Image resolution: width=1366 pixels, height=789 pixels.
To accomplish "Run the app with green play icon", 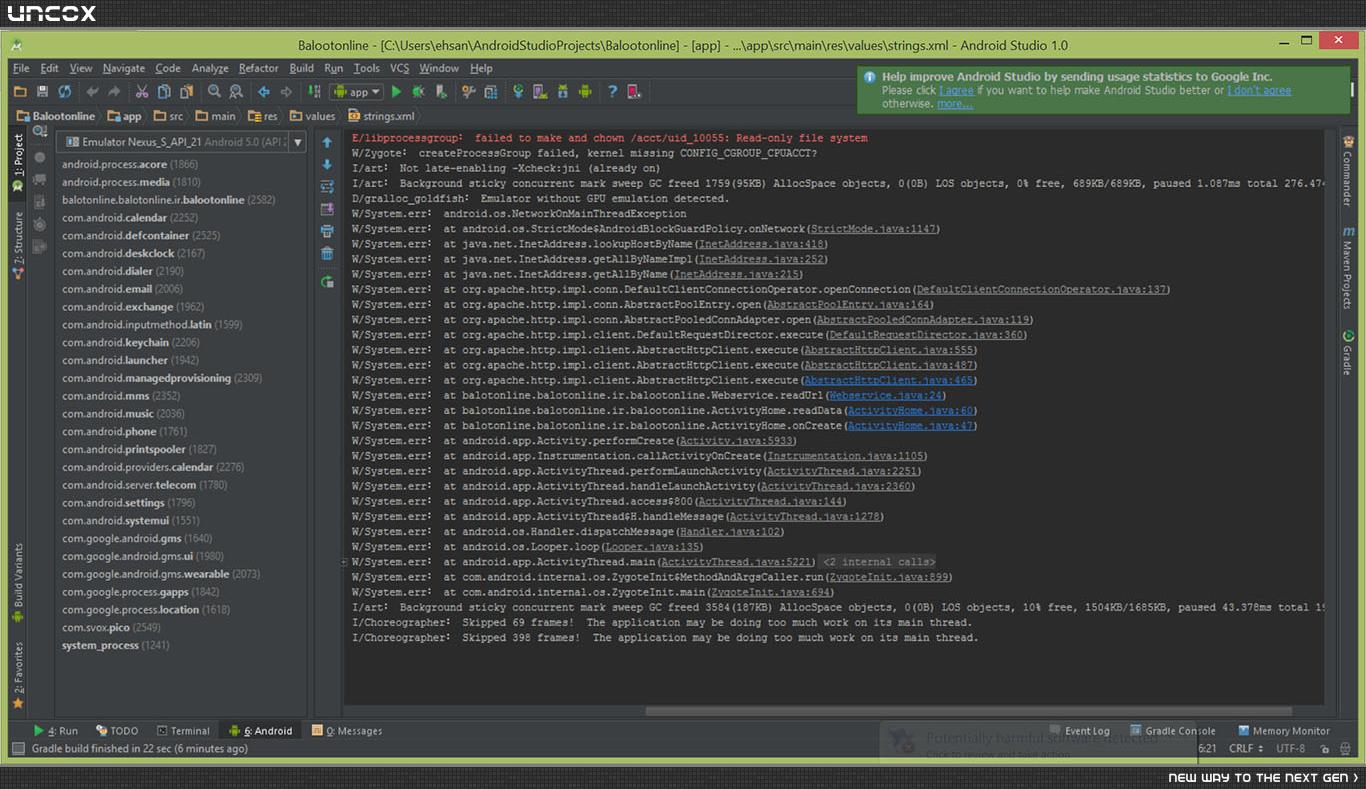I will (x=396, y=92).
